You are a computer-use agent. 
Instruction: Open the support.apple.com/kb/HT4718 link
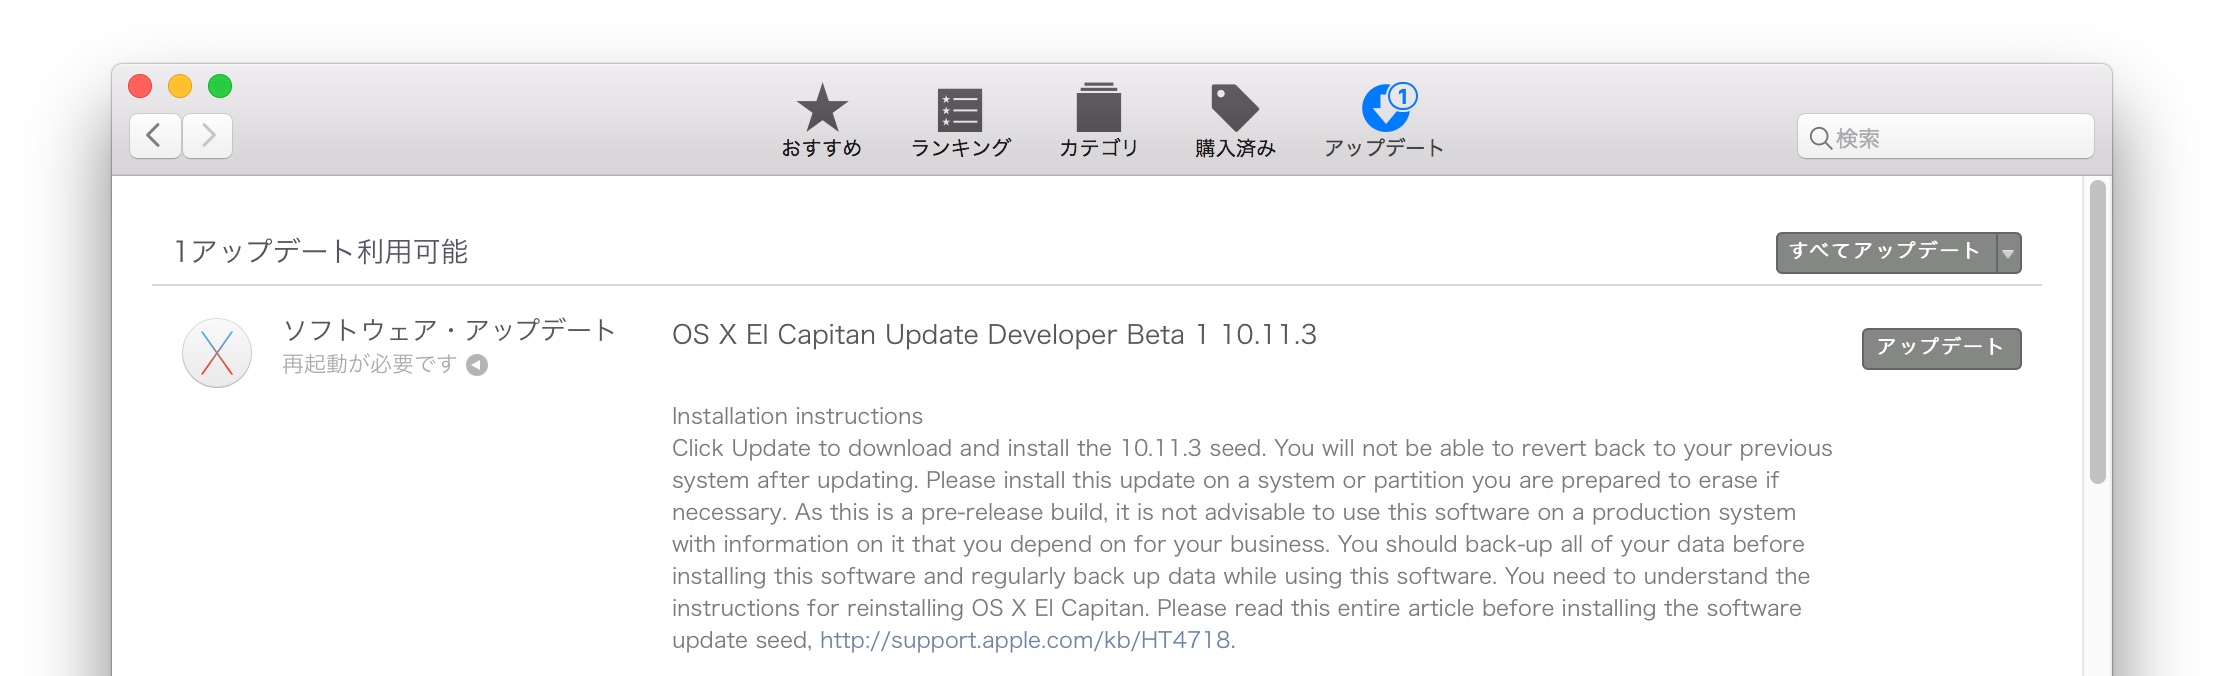coord(1025,640)
